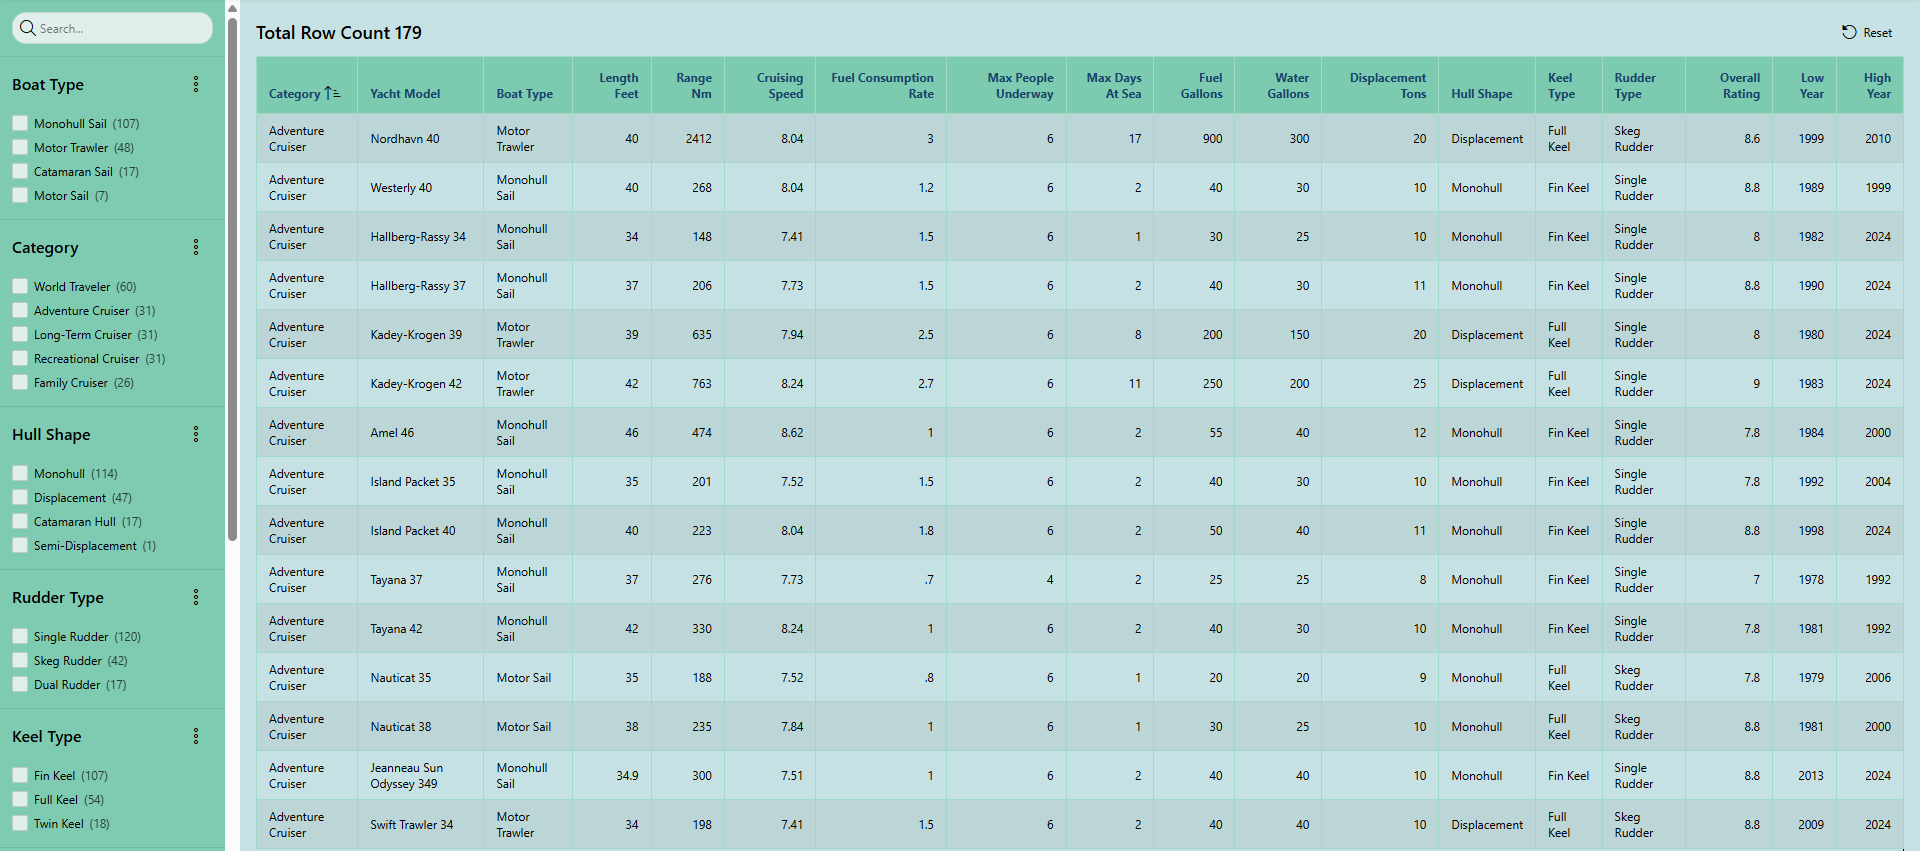1920x851 pixels.
Task: Open Category filter three-dot menu
Action: pos(196,247)
